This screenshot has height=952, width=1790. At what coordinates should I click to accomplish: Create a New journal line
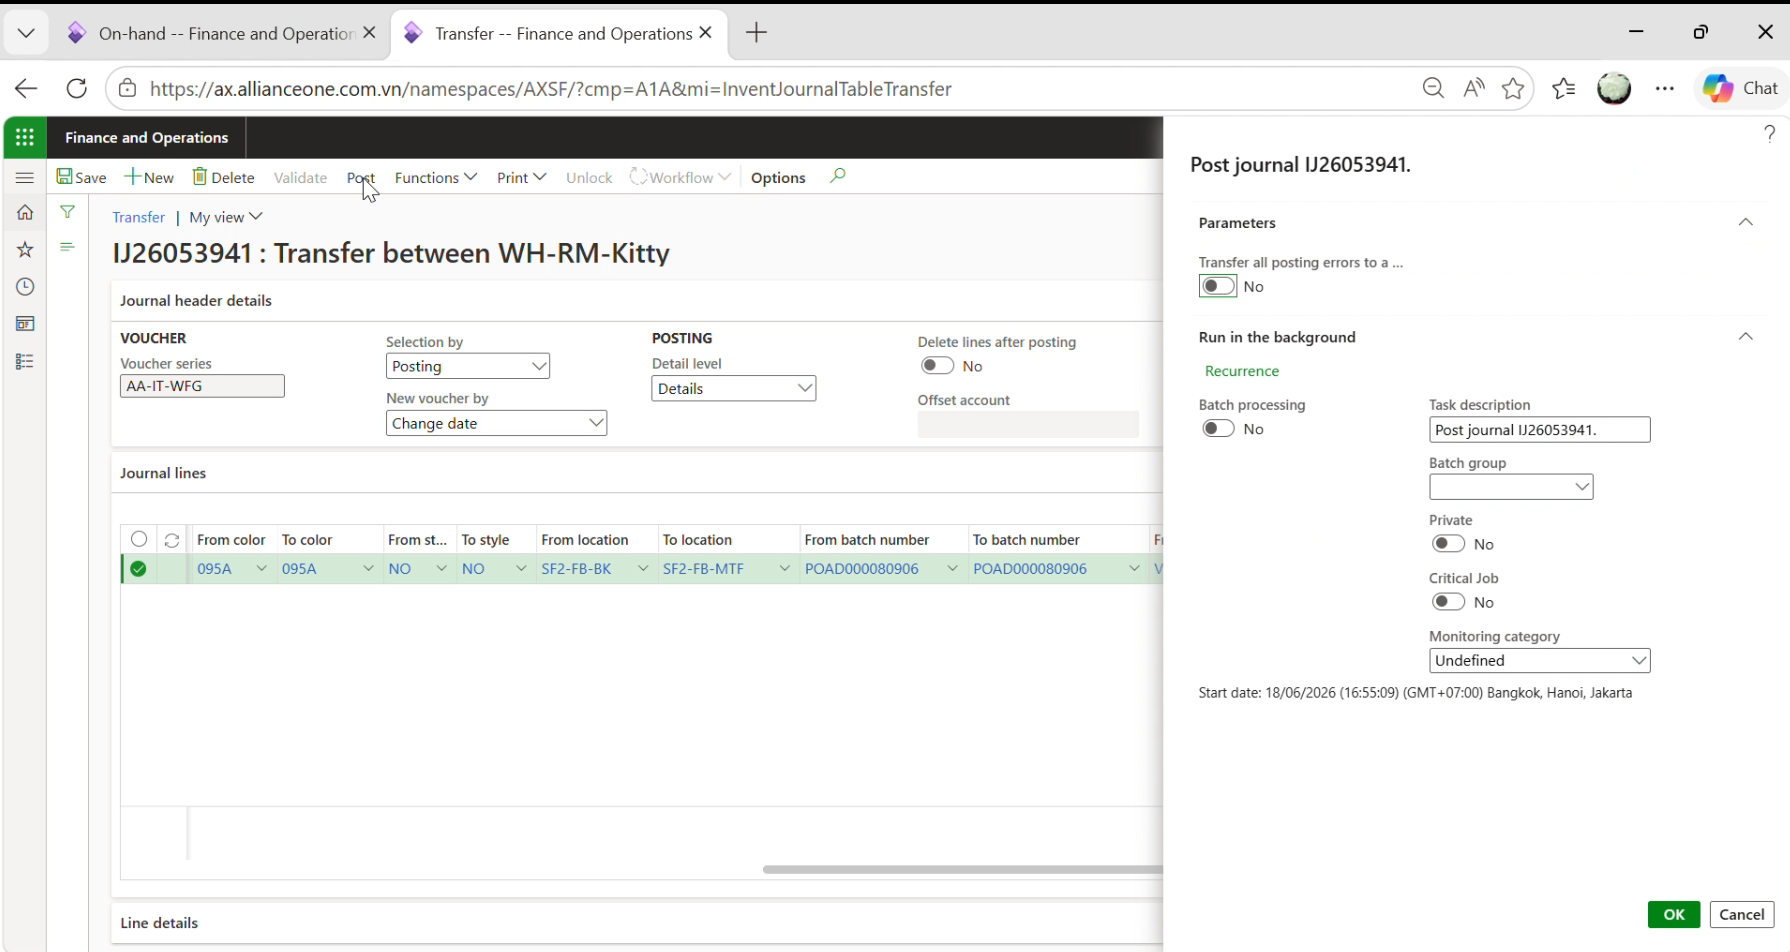point(149,177)
